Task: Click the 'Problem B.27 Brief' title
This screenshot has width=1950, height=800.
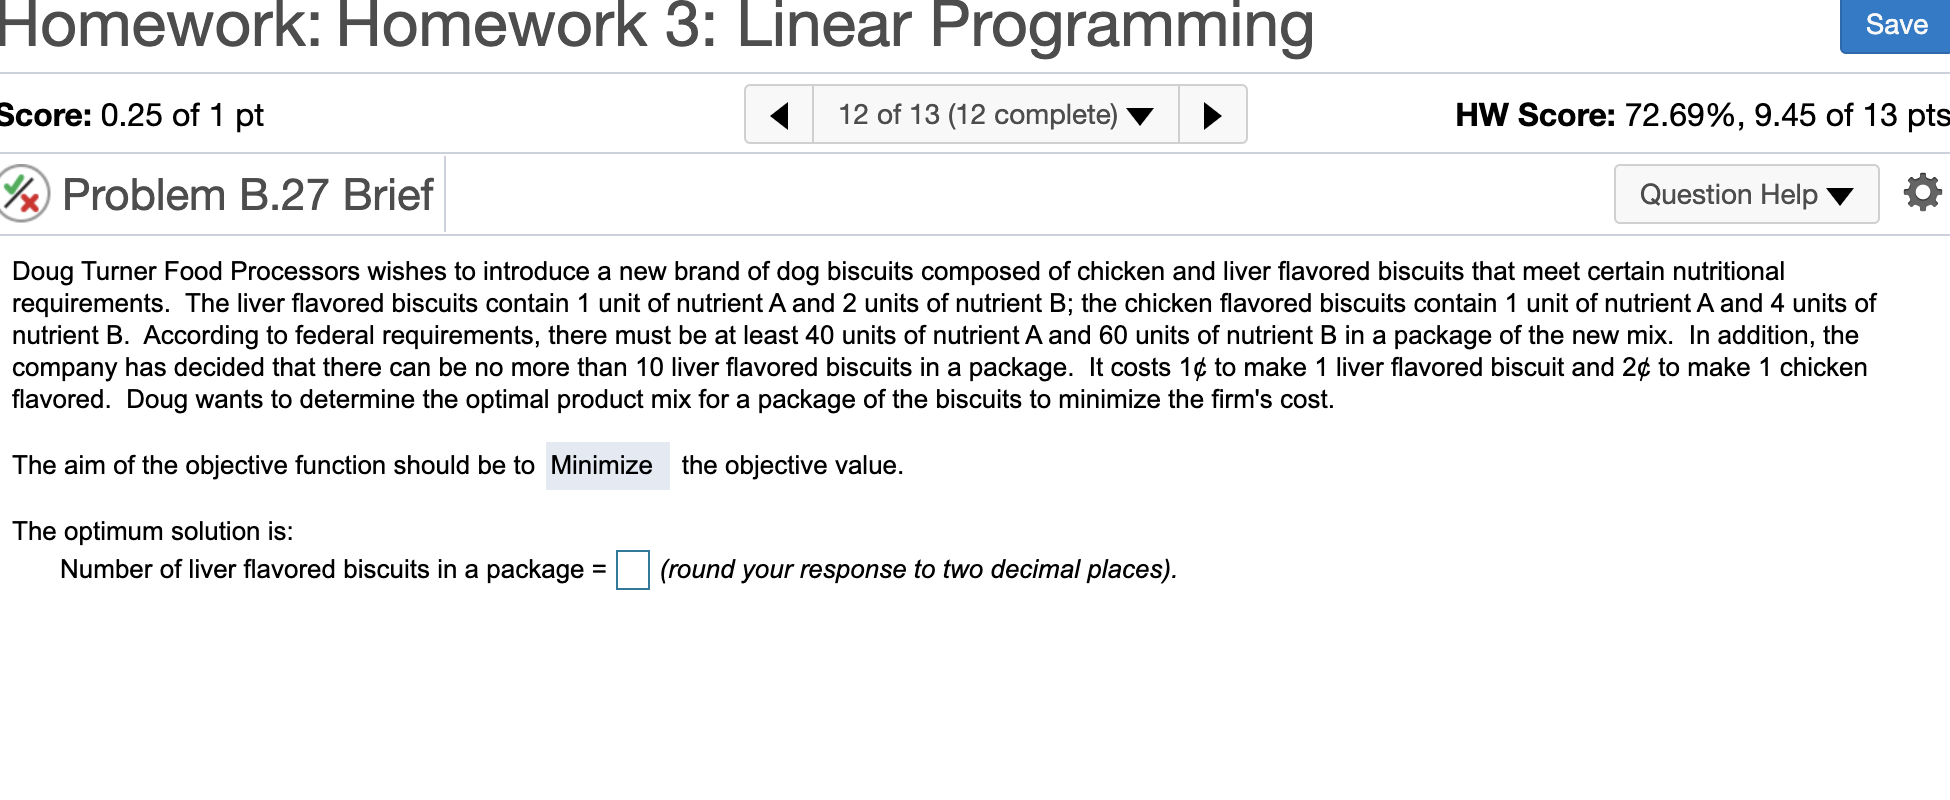Action: point(245,194)
